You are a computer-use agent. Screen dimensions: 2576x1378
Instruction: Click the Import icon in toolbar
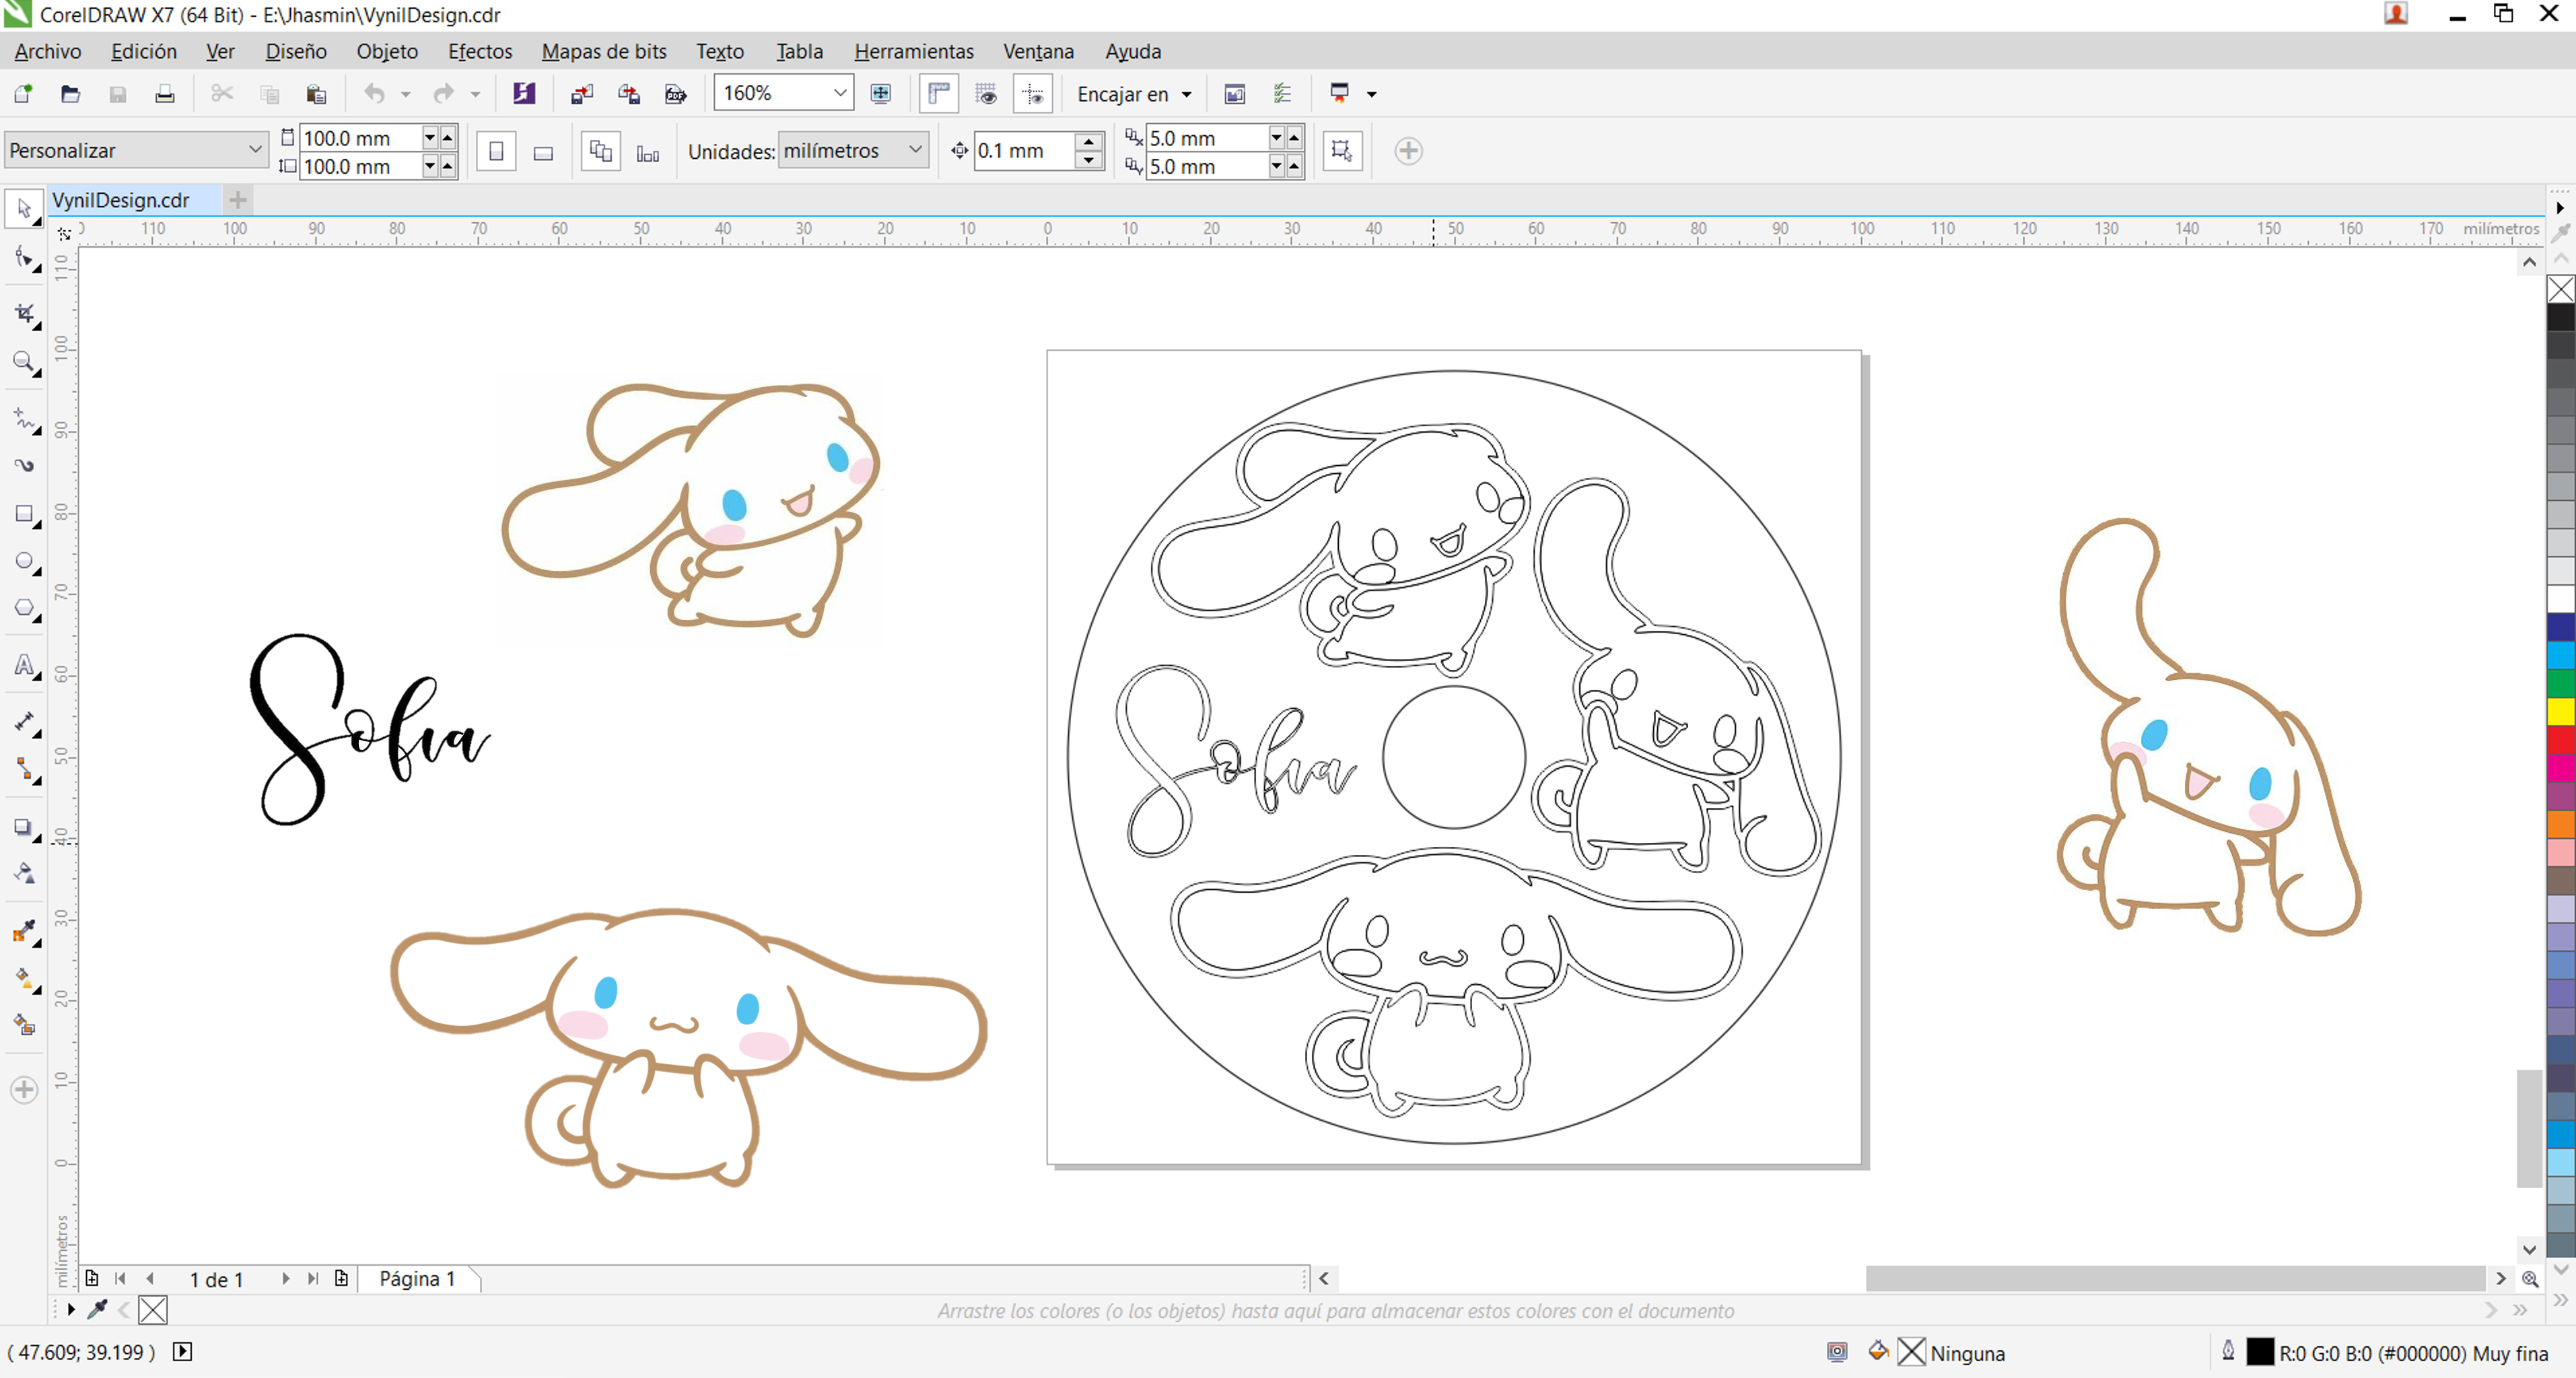[581, 94]
